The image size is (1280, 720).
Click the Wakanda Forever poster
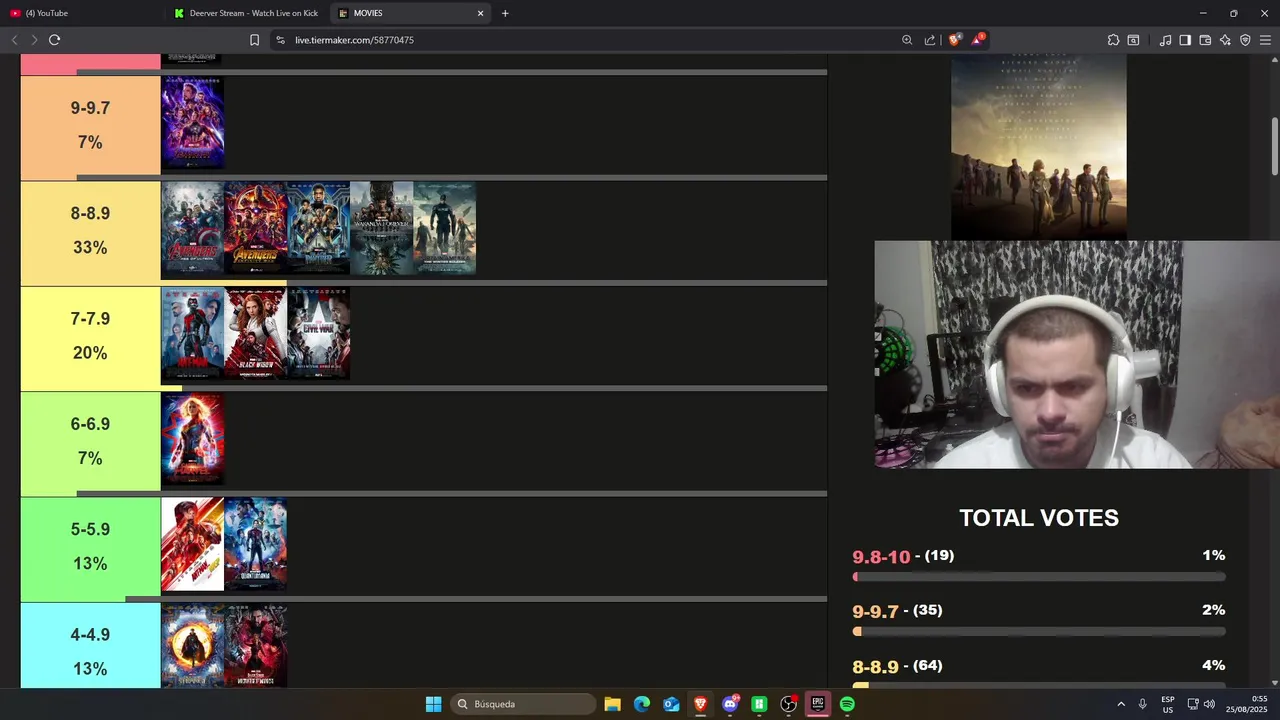[x=382, y=228]
